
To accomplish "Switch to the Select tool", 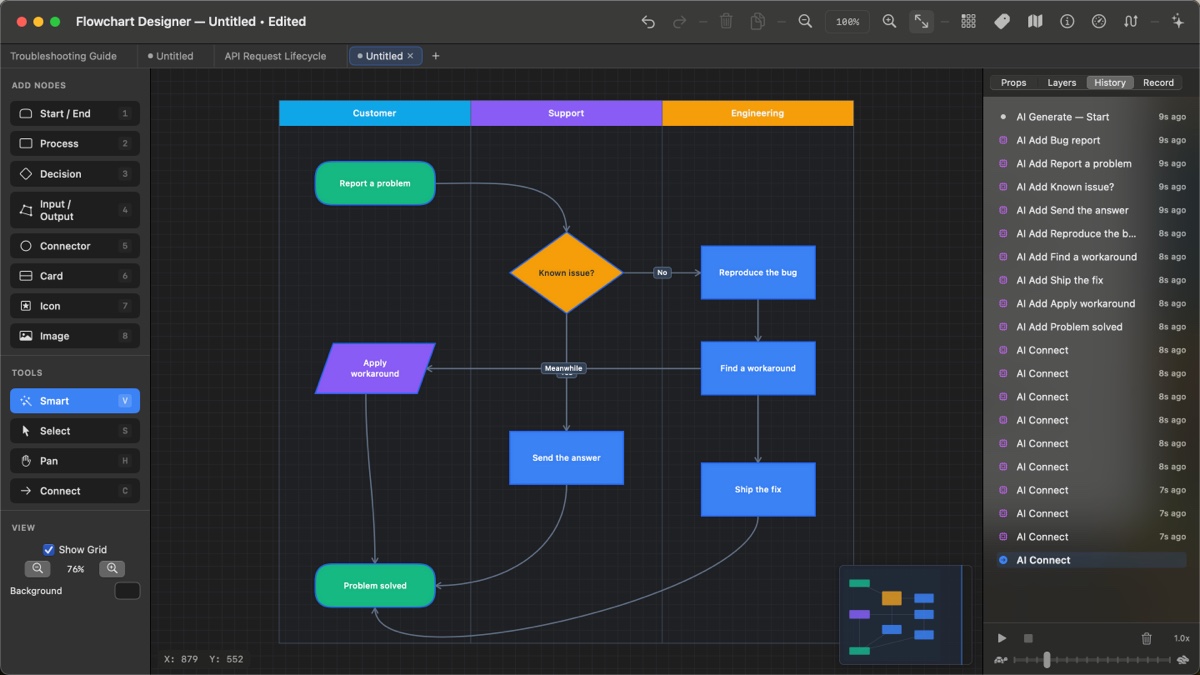I will coord(75,431).
